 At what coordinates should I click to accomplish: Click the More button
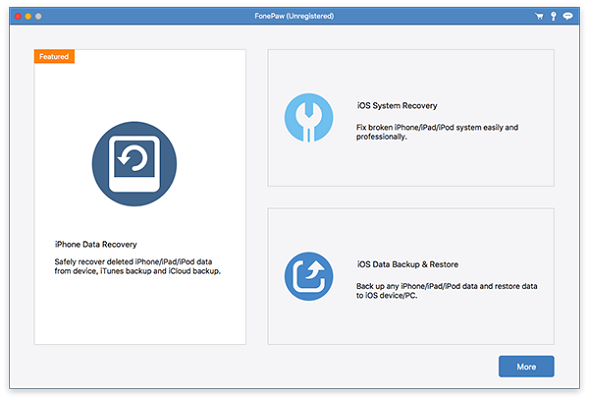click(x=526, y=367)
